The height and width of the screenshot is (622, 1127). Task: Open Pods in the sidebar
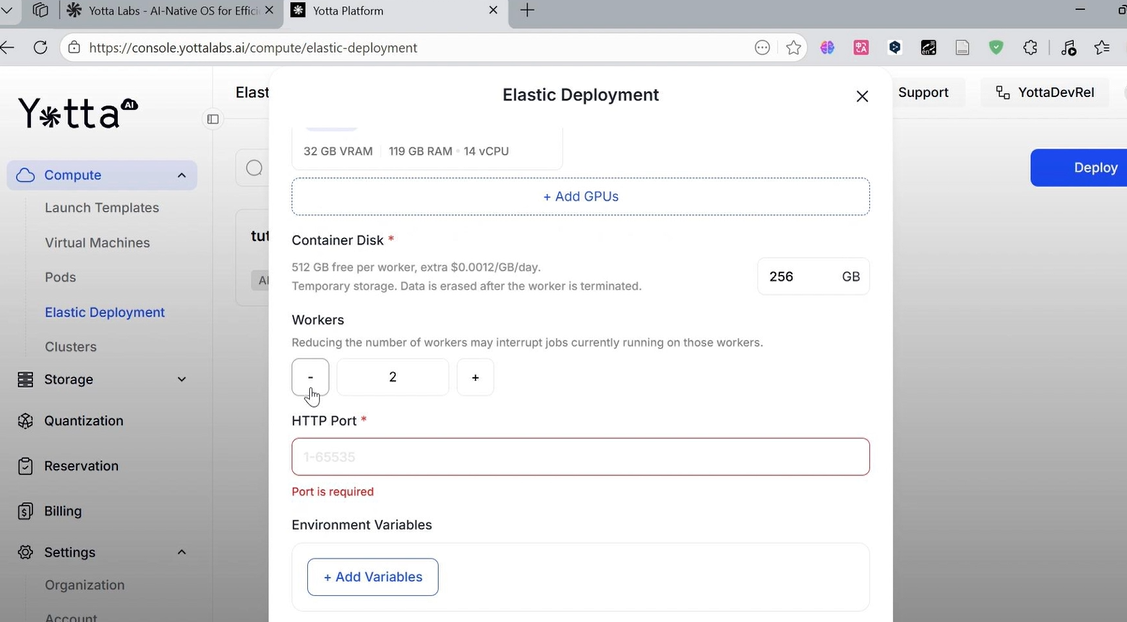(60, 277)
